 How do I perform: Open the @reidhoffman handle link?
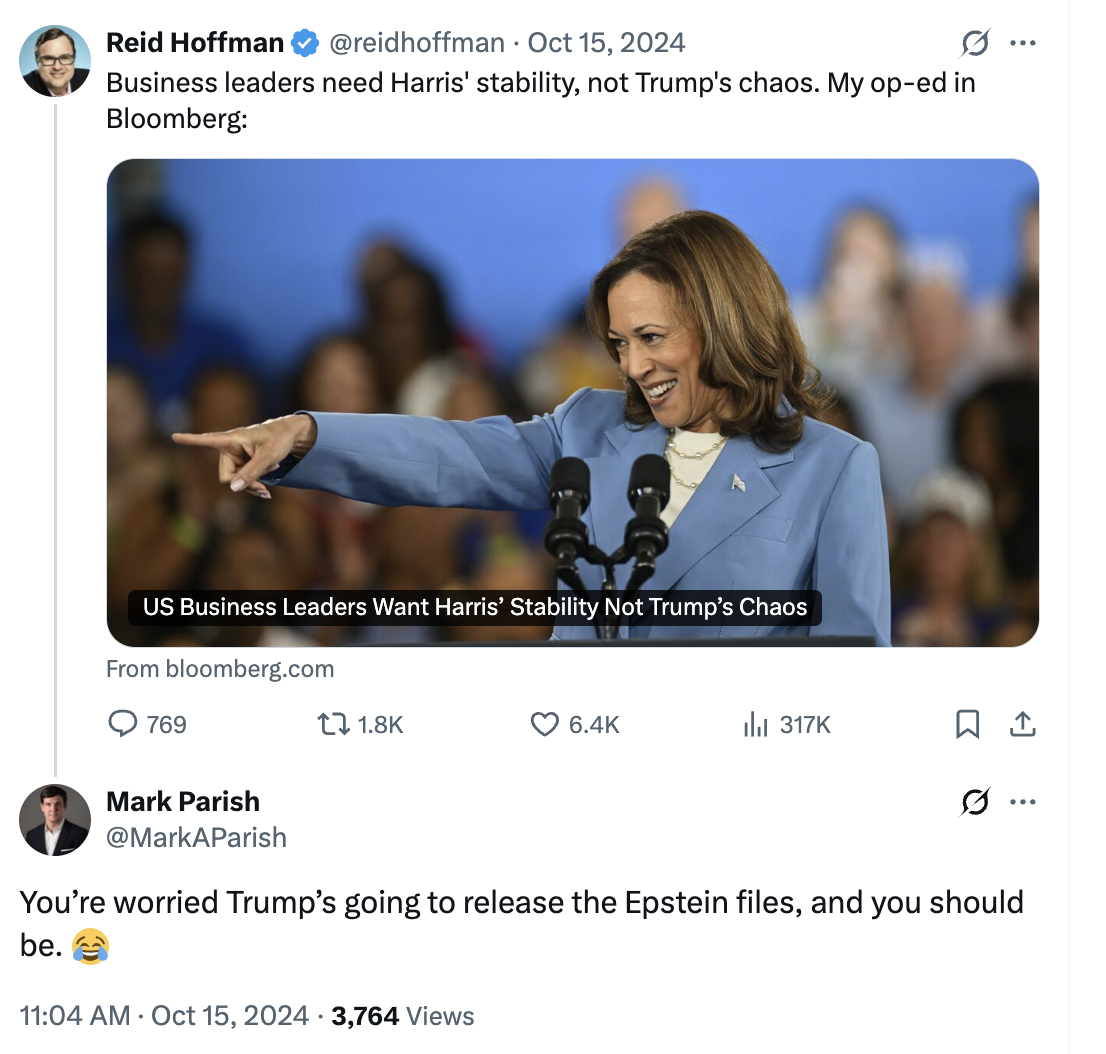pos(417,43)
